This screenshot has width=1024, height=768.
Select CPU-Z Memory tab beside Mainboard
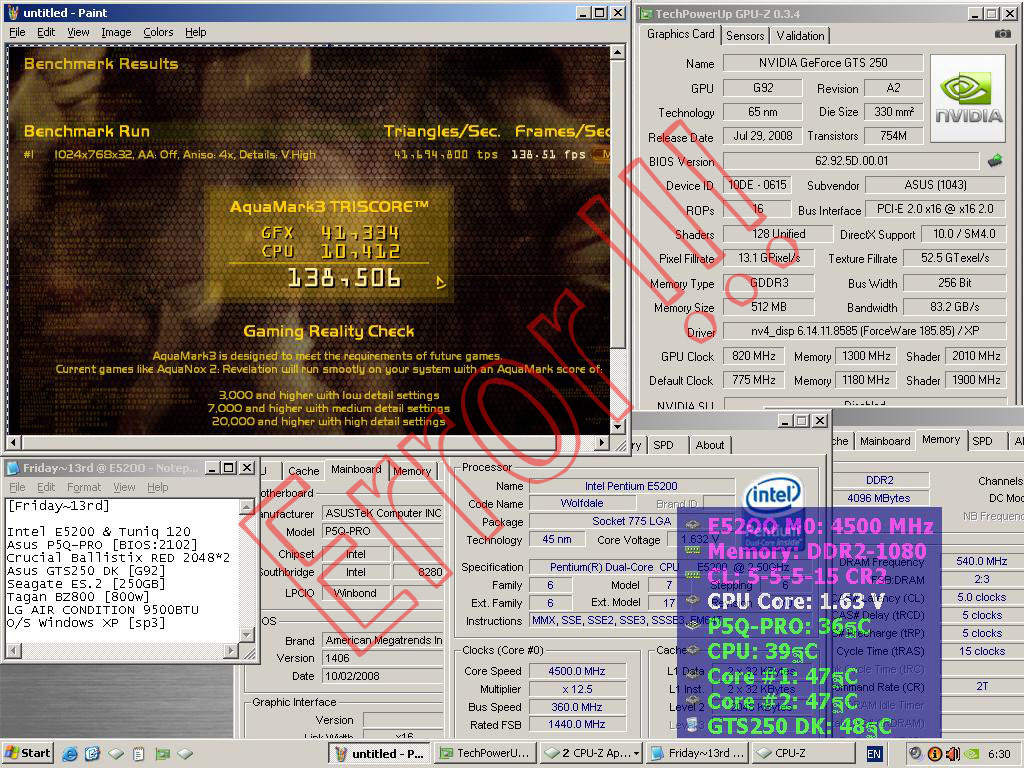412,471
